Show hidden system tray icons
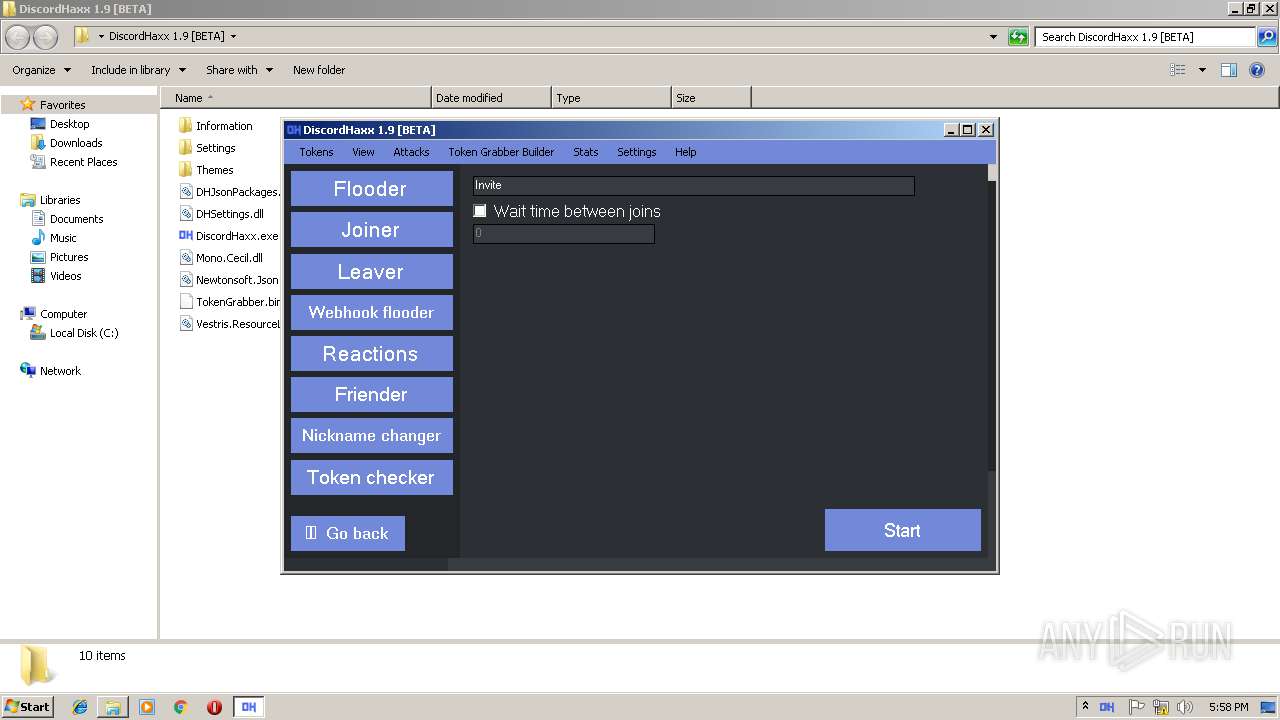The height and width of the screenshot is (720, 1280). (1085, 707)
